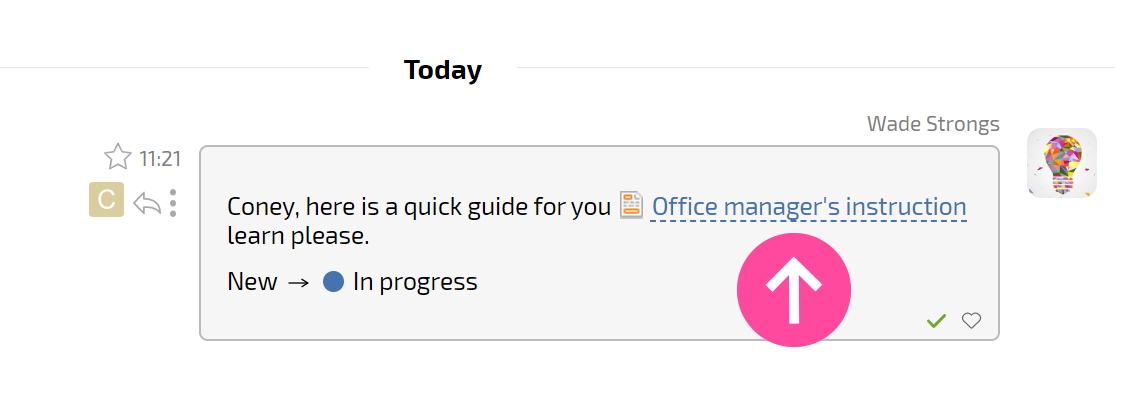The height and width of the screenshot is (396, 1136).
Task: Click the New previous status label
Action: pos(252,282)
